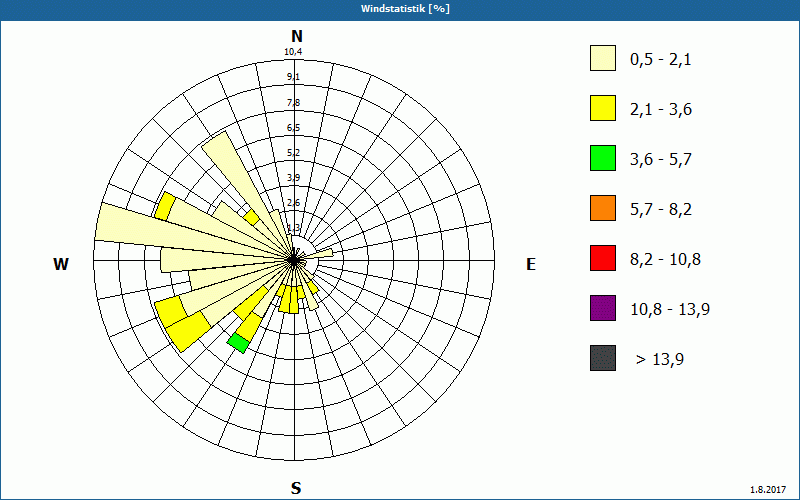Click the legend label "8,2 - 10,8"
This screenshot has height=500, width=800.
(665, 260)
